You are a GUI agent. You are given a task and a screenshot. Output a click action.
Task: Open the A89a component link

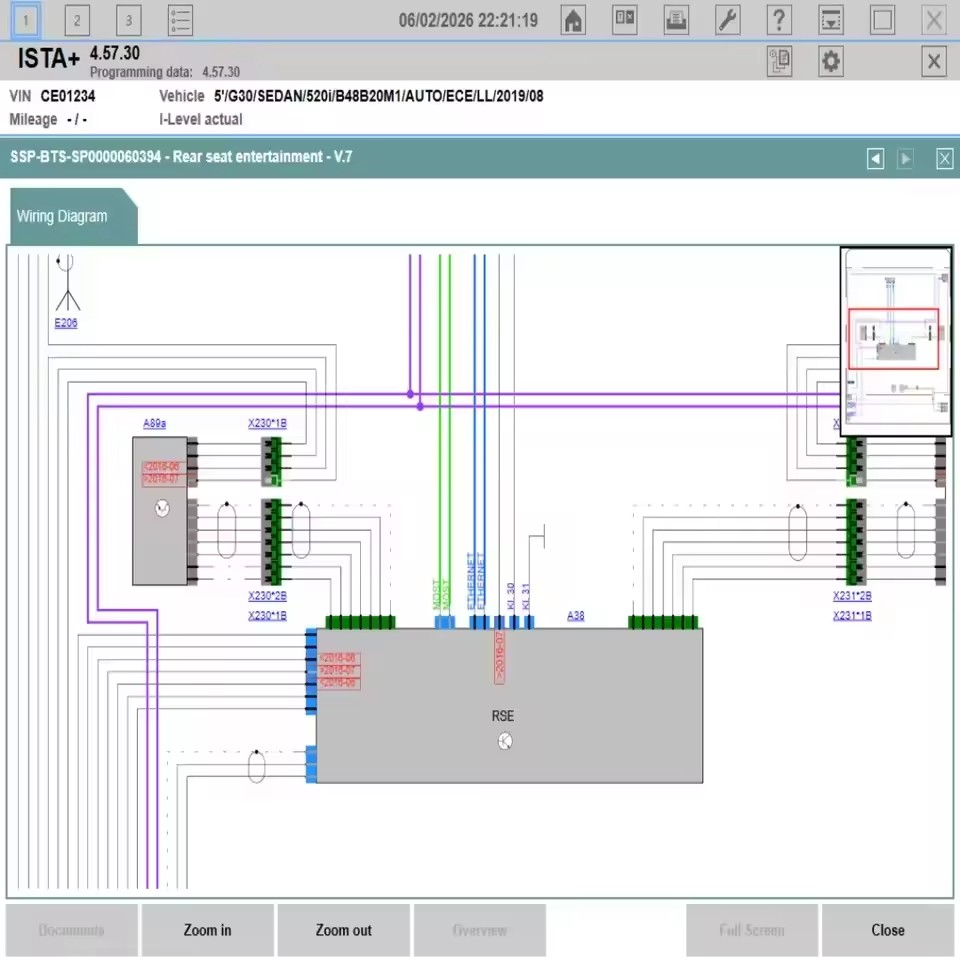[x=154, y=423]
